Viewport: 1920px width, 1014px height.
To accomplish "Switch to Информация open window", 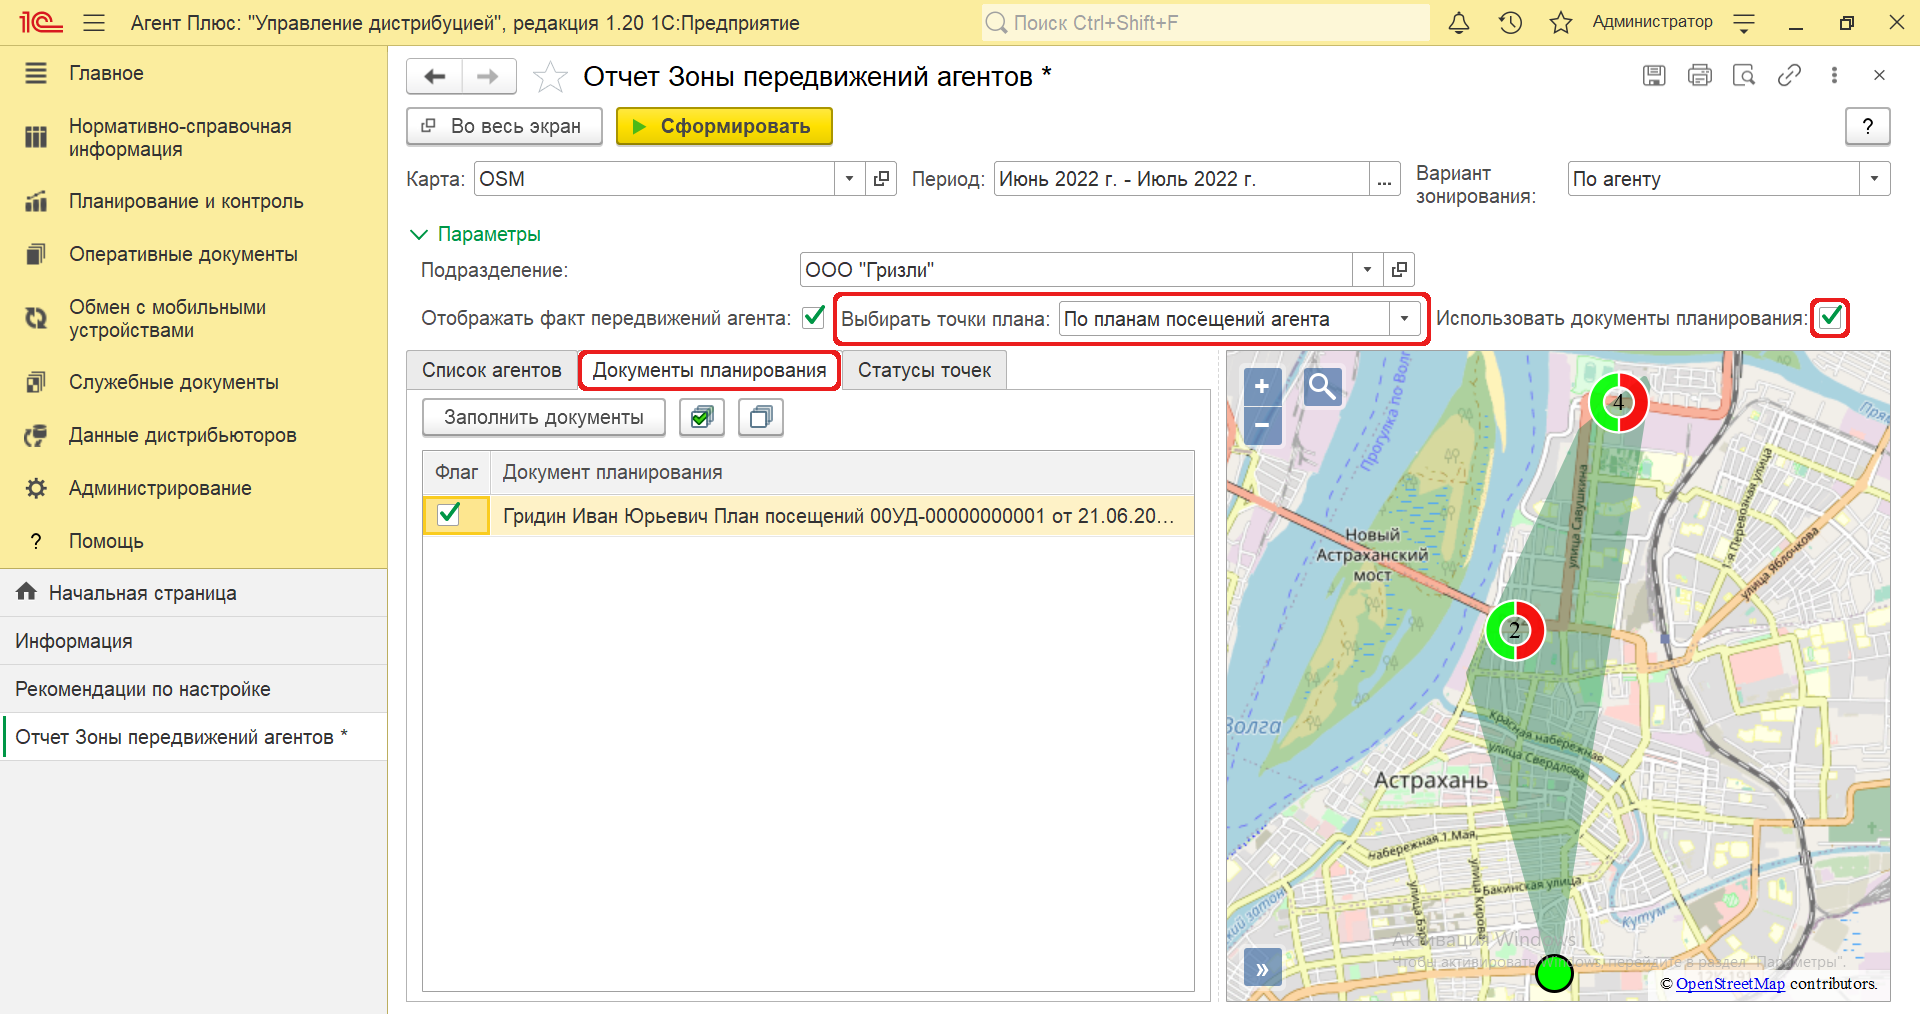I will point(74,641).
